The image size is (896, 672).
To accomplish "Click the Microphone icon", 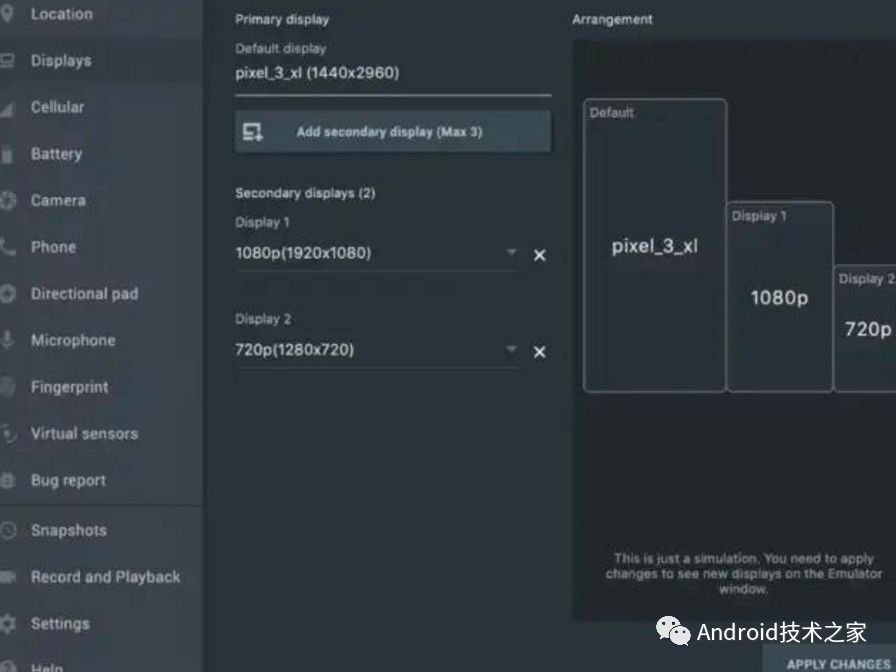I will 7,339.
